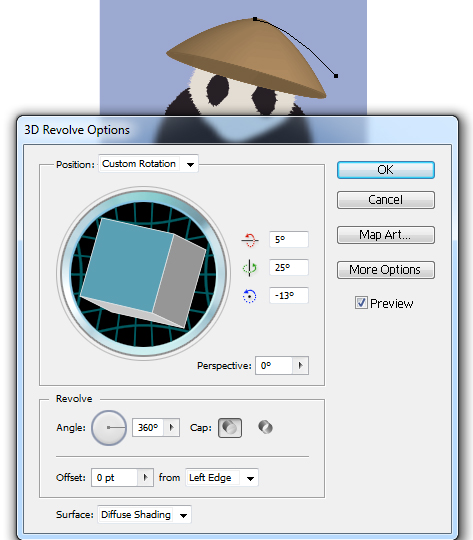This screenshot has height=540, width=473.
Task: Open the Surface shading dropdown
Action: (x=144, y=515)
